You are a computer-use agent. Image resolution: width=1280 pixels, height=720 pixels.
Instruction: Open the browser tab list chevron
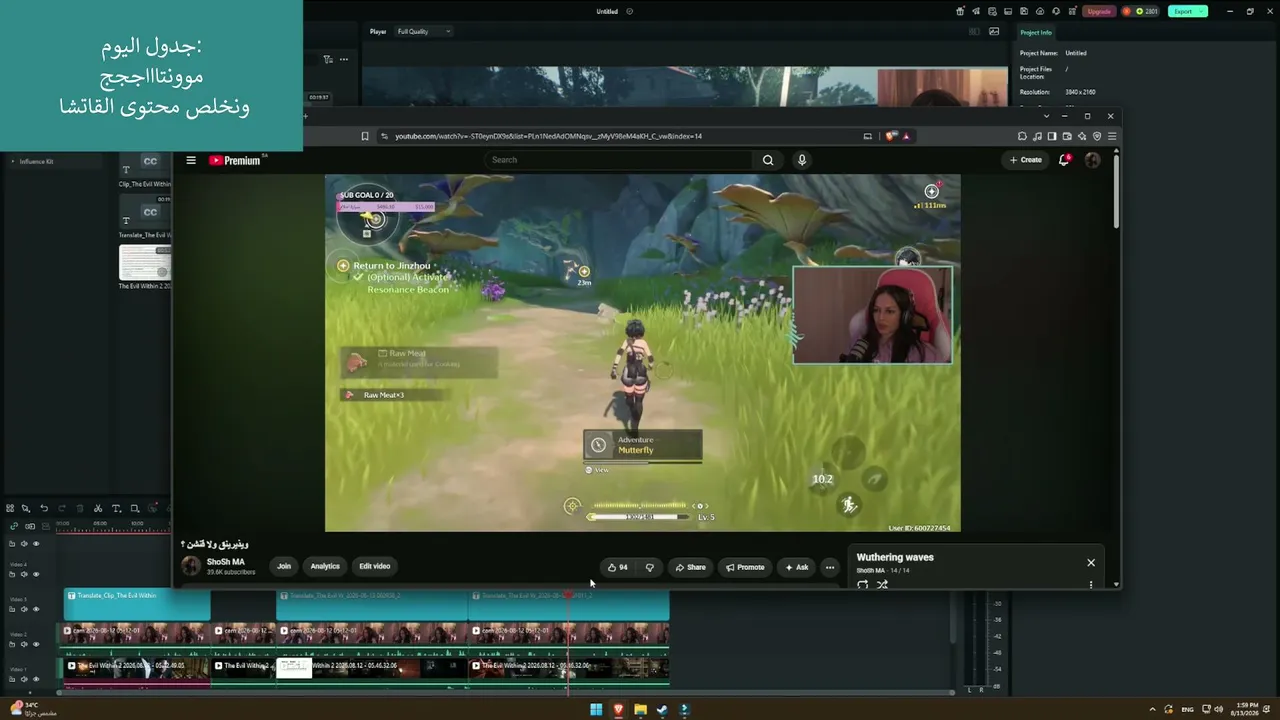coord(1047,116)
